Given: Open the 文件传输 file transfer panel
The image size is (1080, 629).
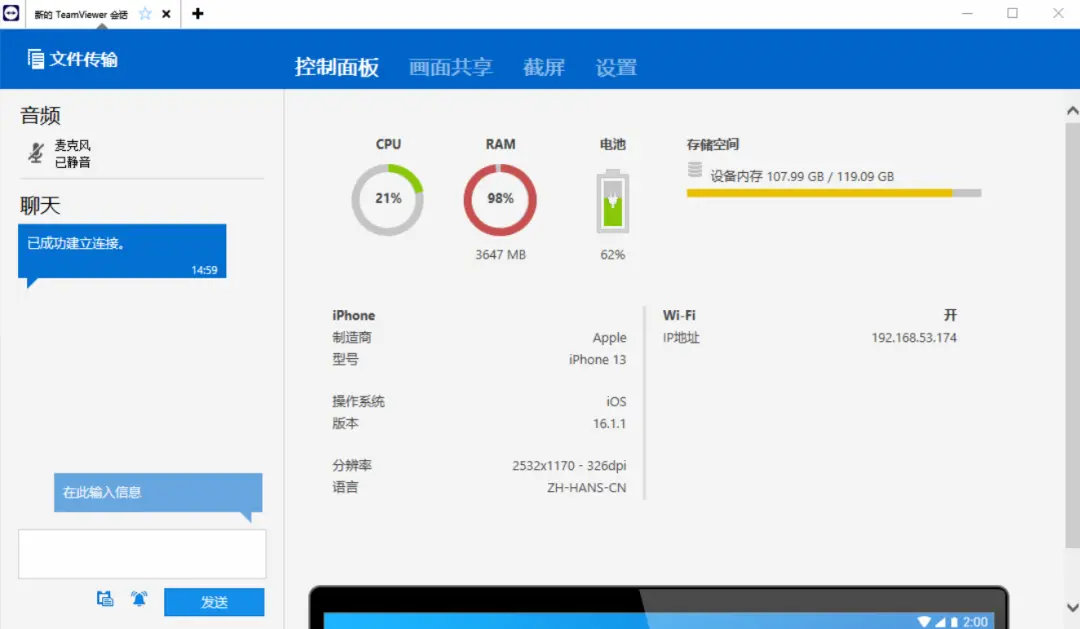Looking at the screenshot, I should tap(69, 59).
